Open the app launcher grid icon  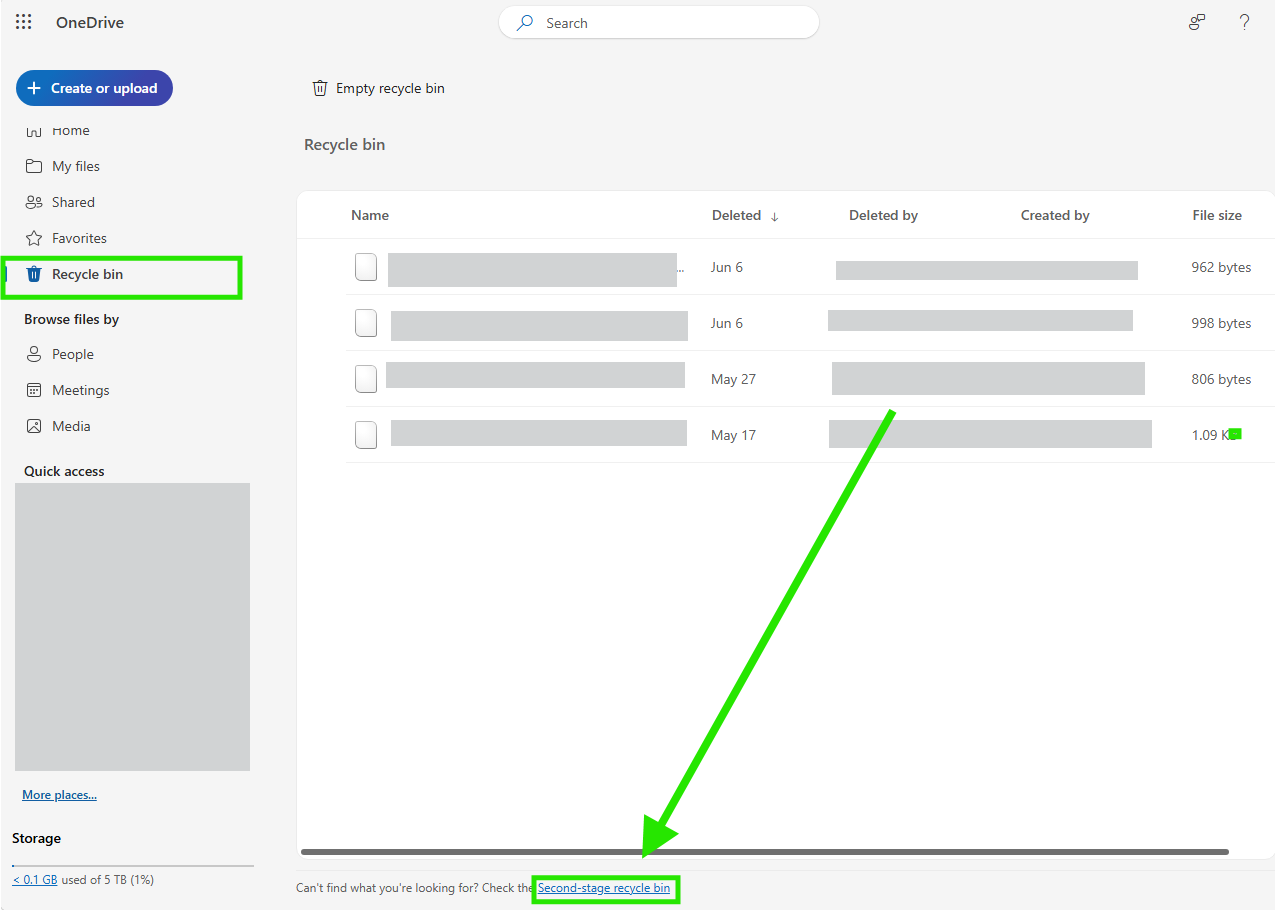[24, 22]
